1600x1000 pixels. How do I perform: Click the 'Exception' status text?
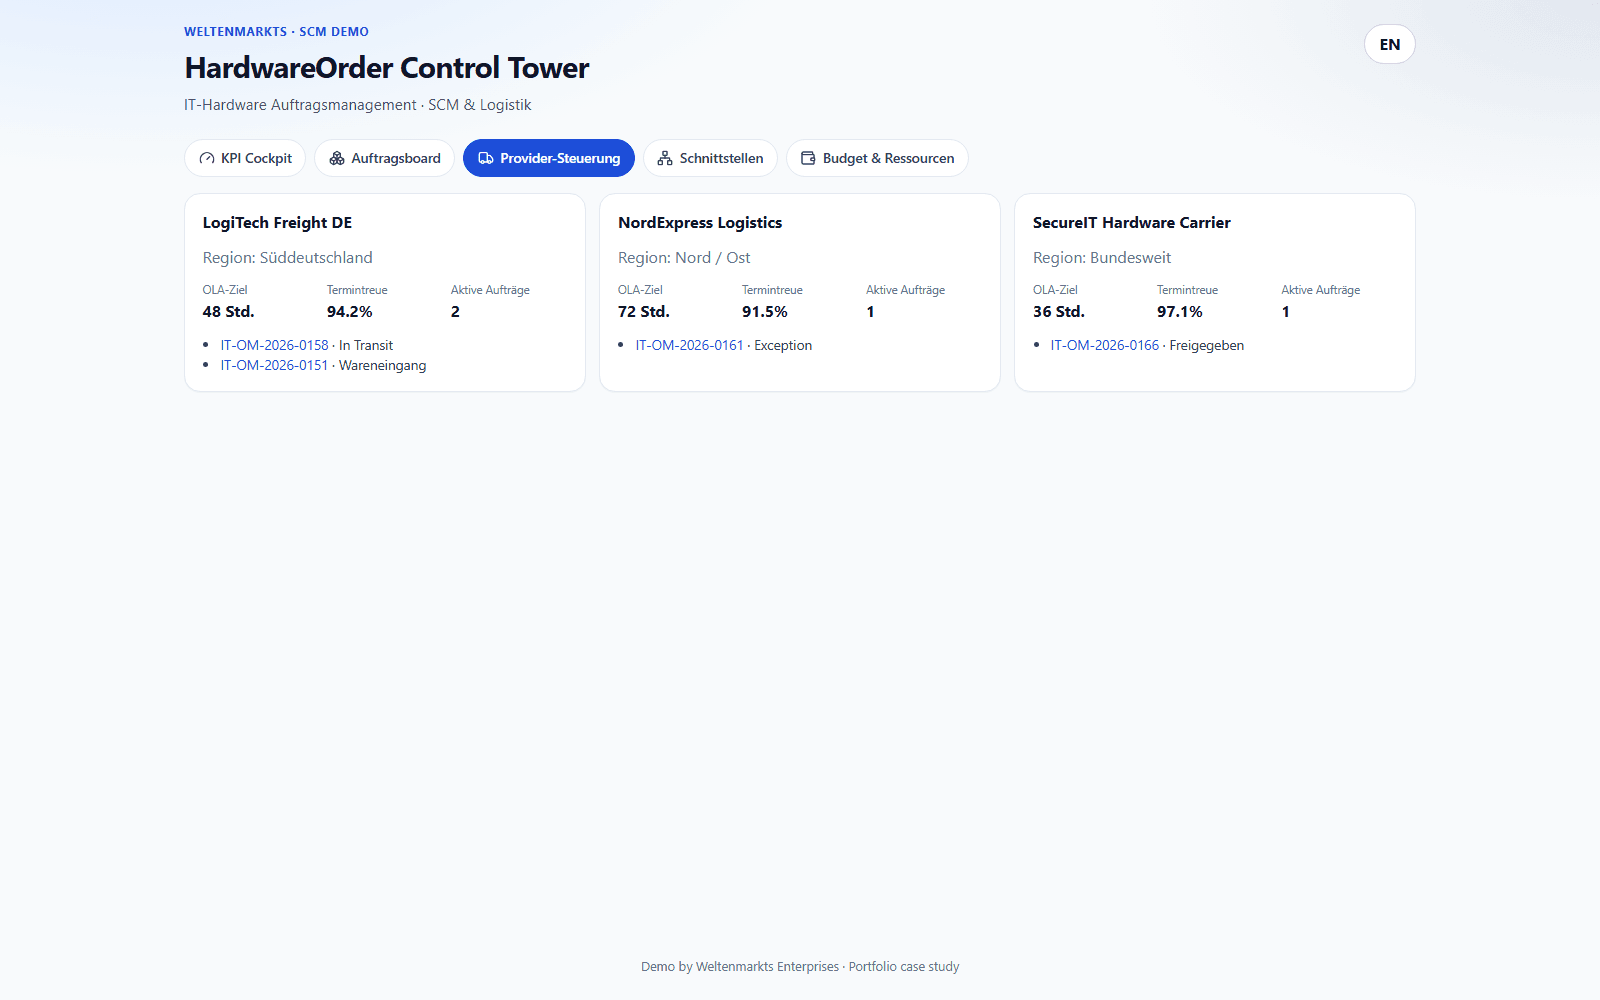coord(783,345)
